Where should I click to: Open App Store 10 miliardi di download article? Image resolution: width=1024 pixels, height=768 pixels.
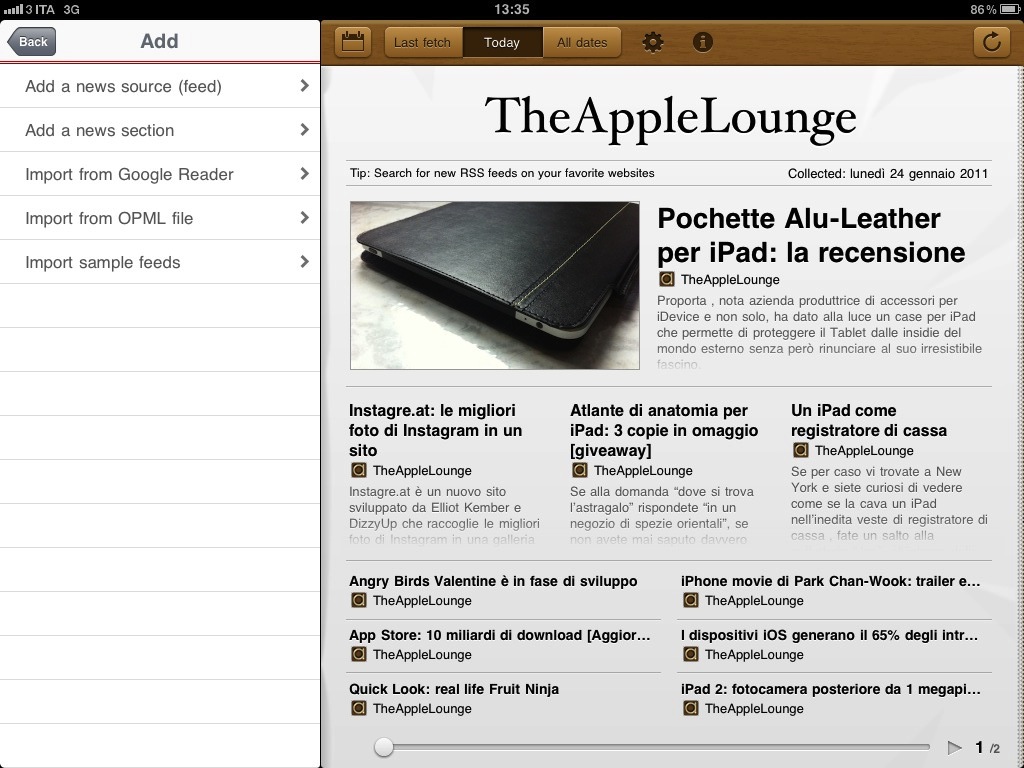click(x=500, y=635)
